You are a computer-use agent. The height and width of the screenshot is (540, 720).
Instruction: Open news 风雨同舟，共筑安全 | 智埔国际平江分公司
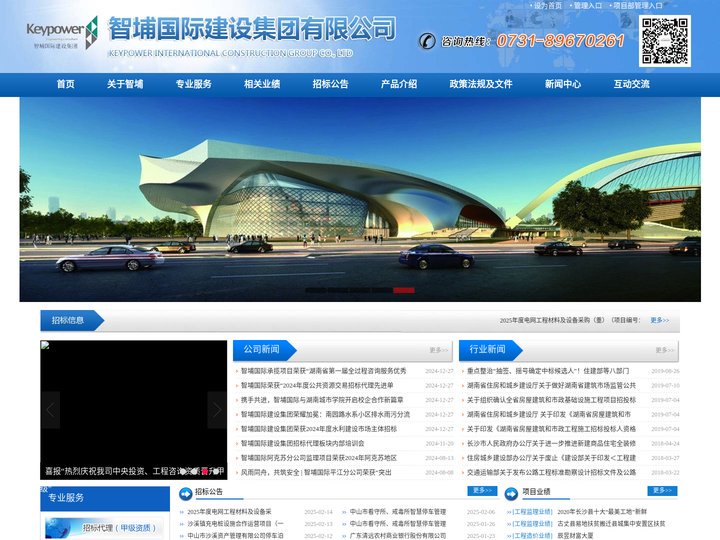(316, 473)
